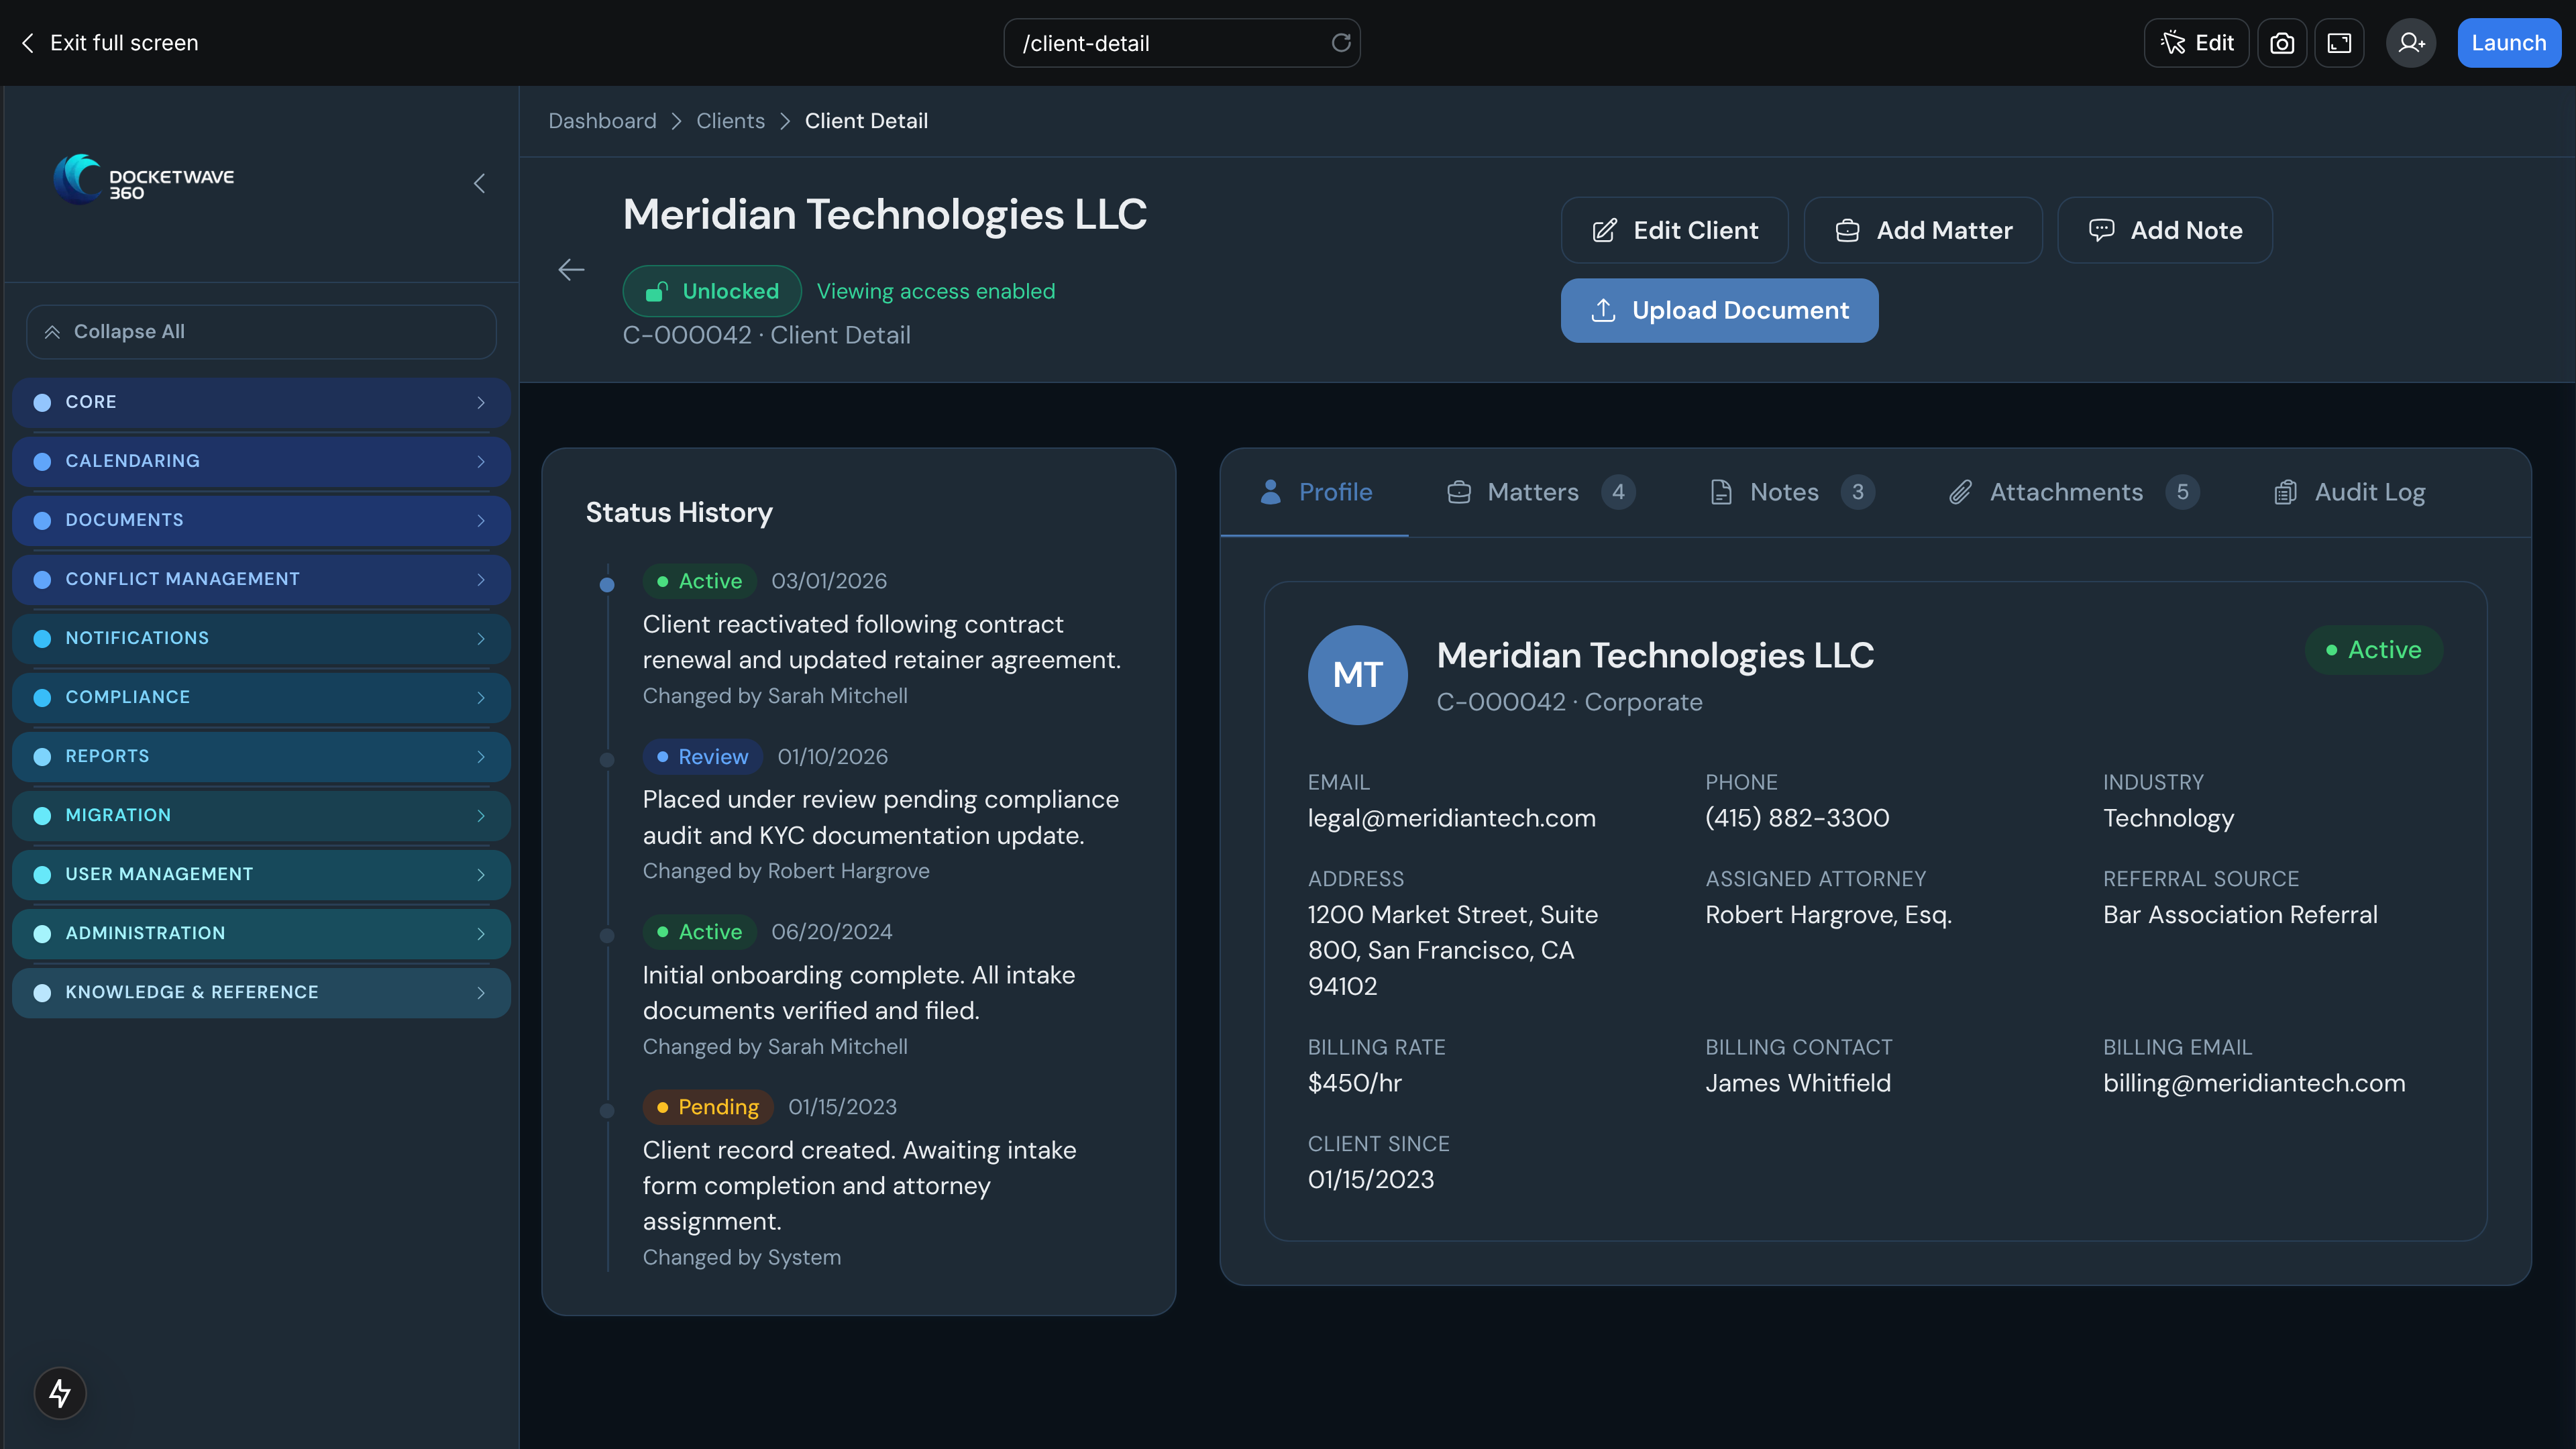The height and width of the screenshot is (1449, 2576).
Task: Take a screenshot with the camera icon
Action: click(2281, 43)
